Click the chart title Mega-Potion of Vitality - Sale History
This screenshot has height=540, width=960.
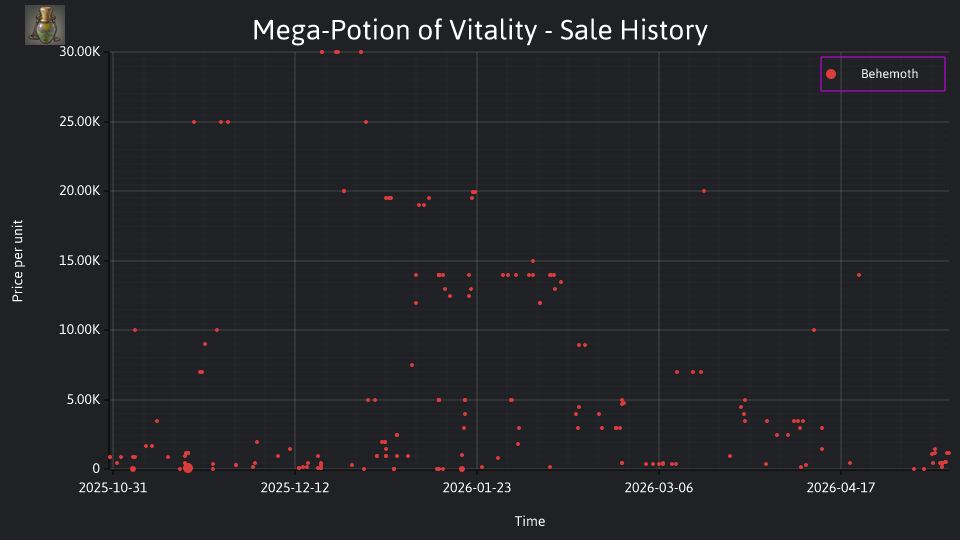(480, 30)
